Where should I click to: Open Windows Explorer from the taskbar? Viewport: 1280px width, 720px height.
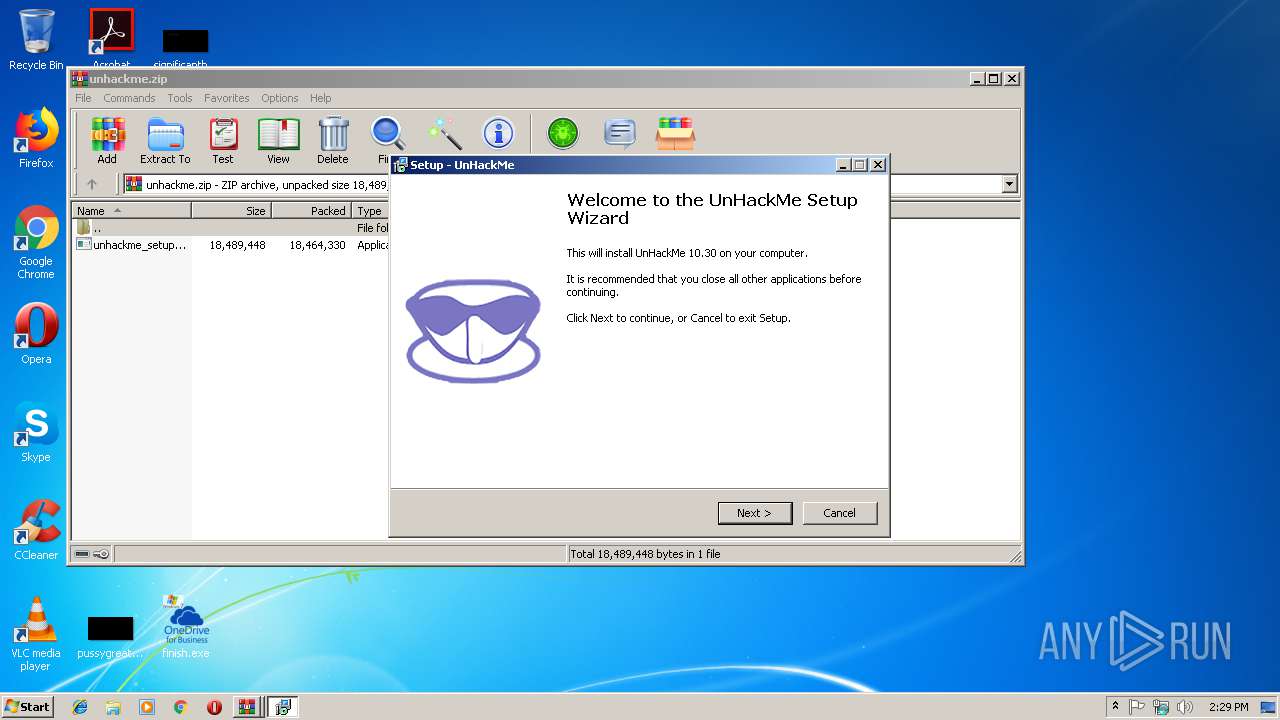(113, 707)
